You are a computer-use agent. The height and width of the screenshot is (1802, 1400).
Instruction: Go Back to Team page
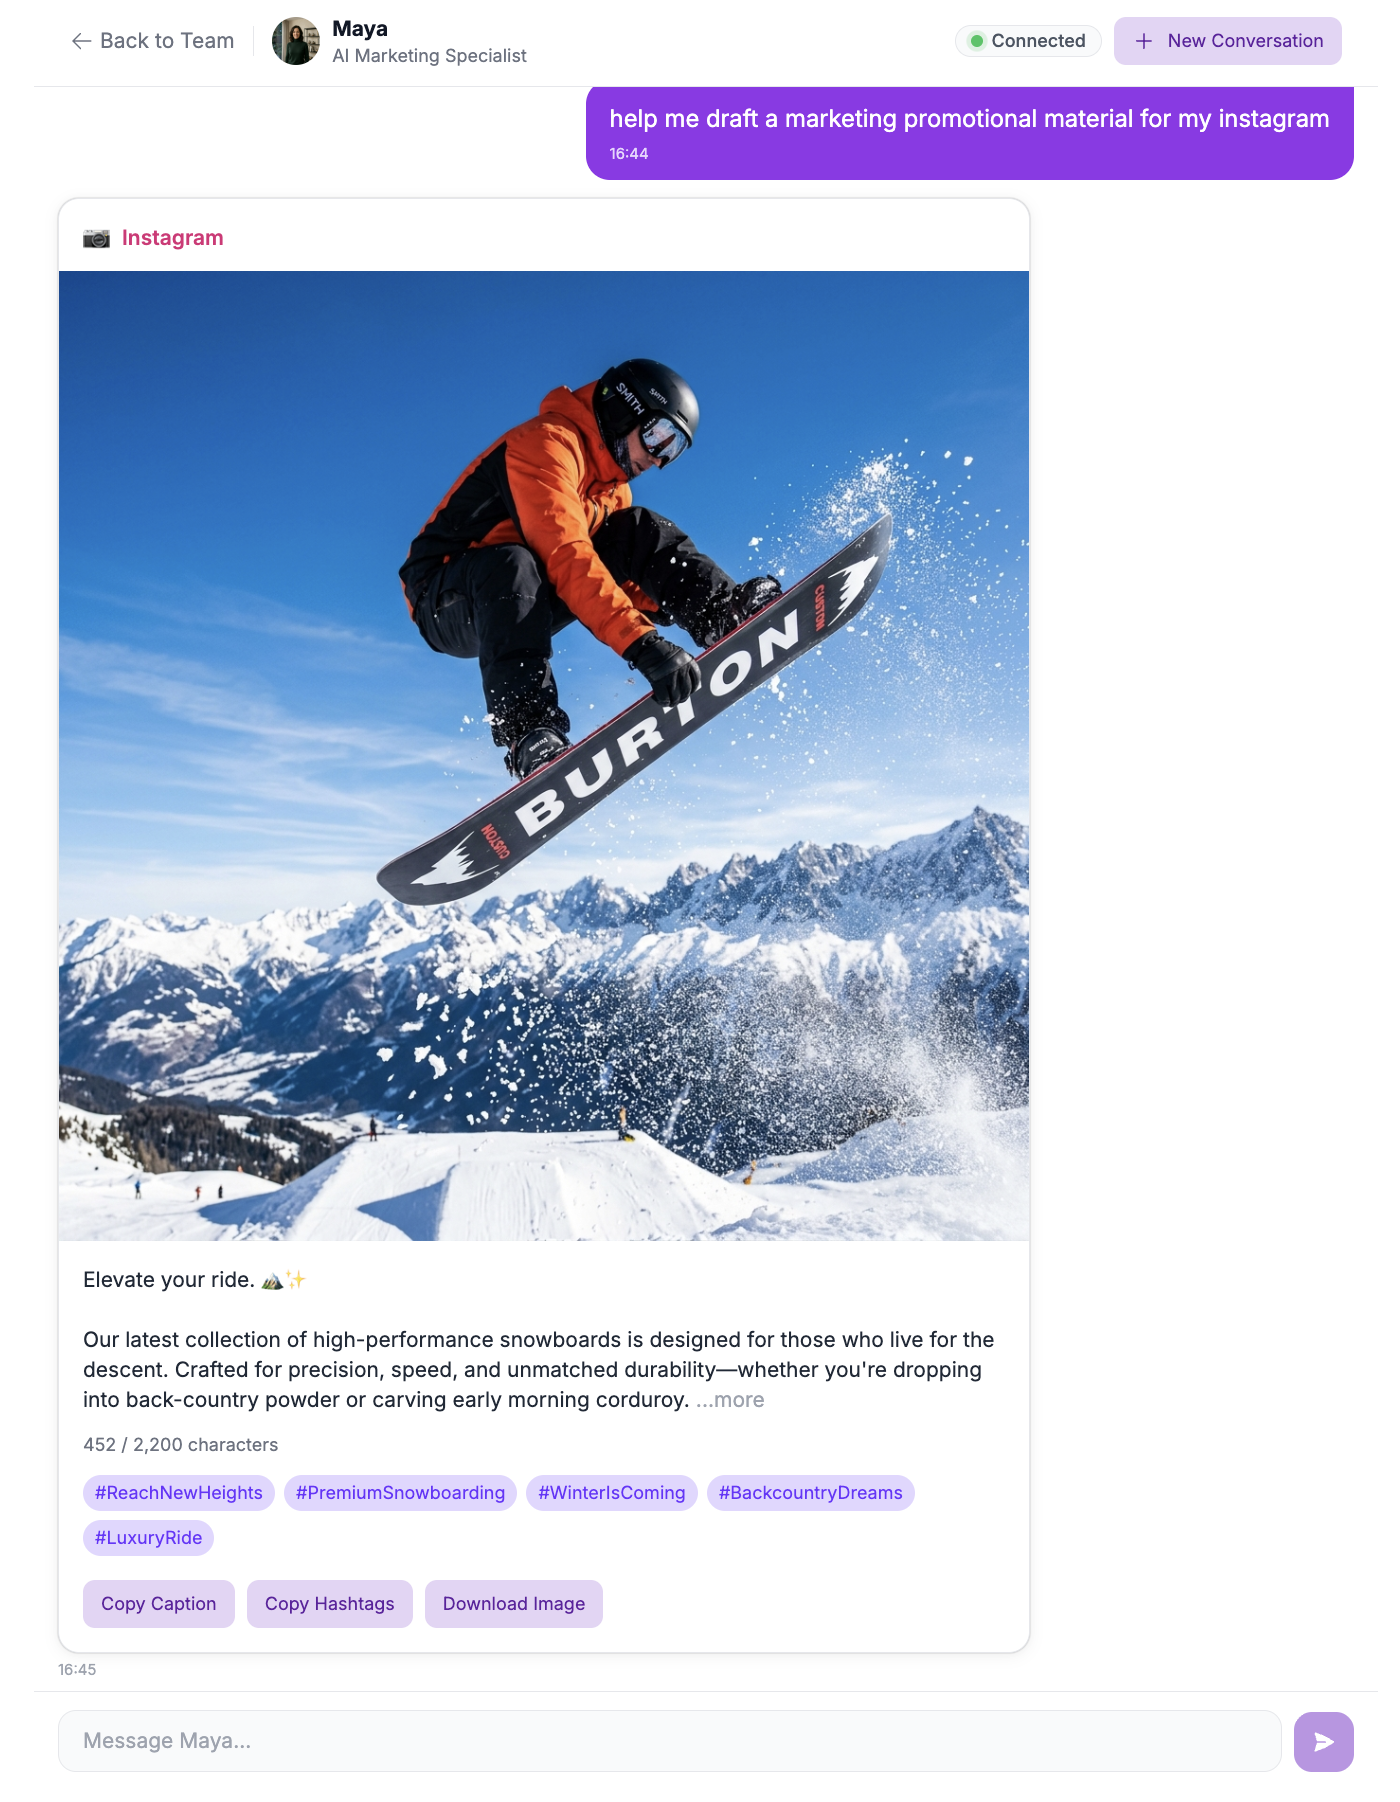pyautogui.click(x=153, y=41)
